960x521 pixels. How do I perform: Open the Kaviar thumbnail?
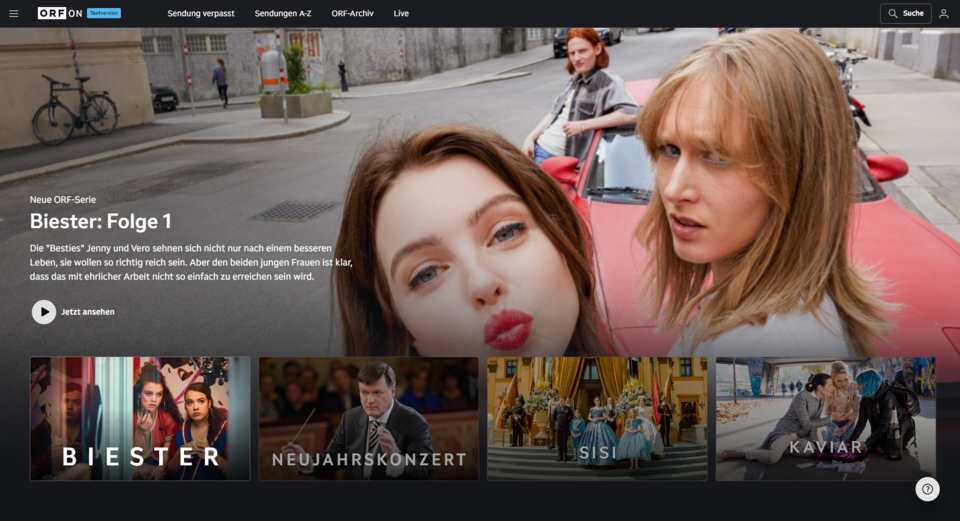point(825,419)
